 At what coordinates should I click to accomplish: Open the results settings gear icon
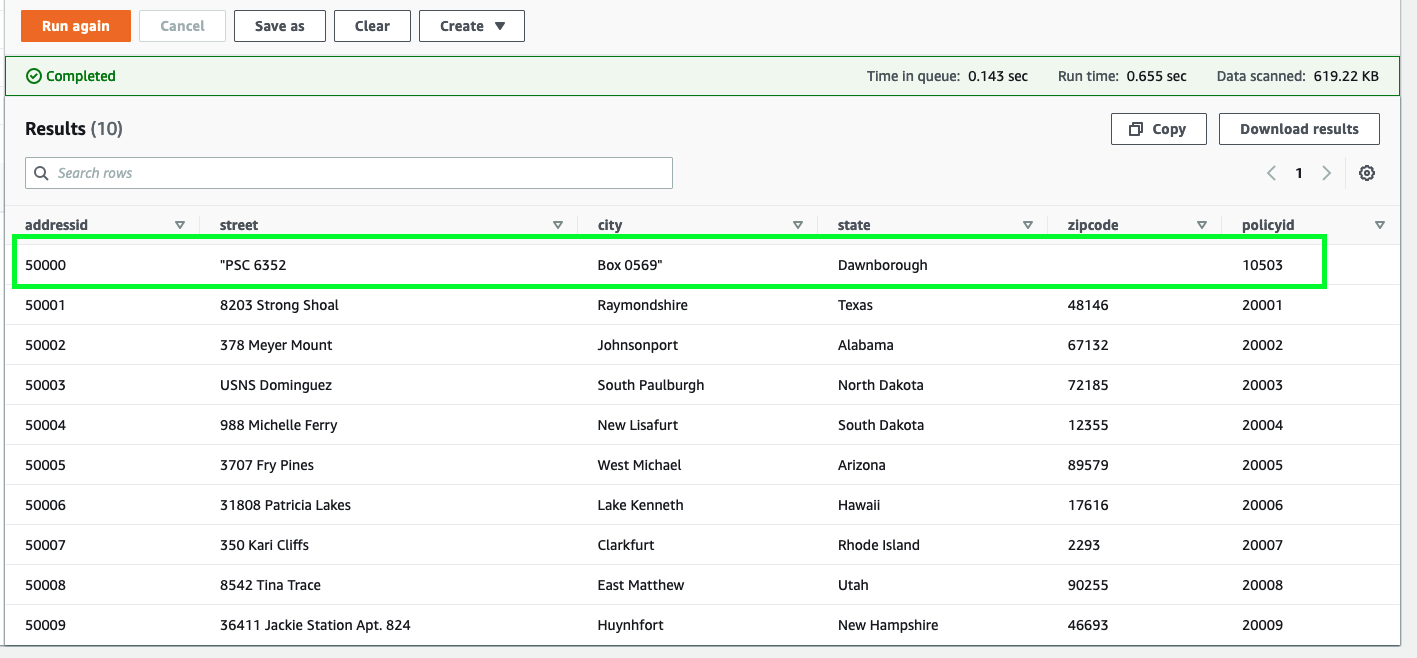tap(1367, 173)
